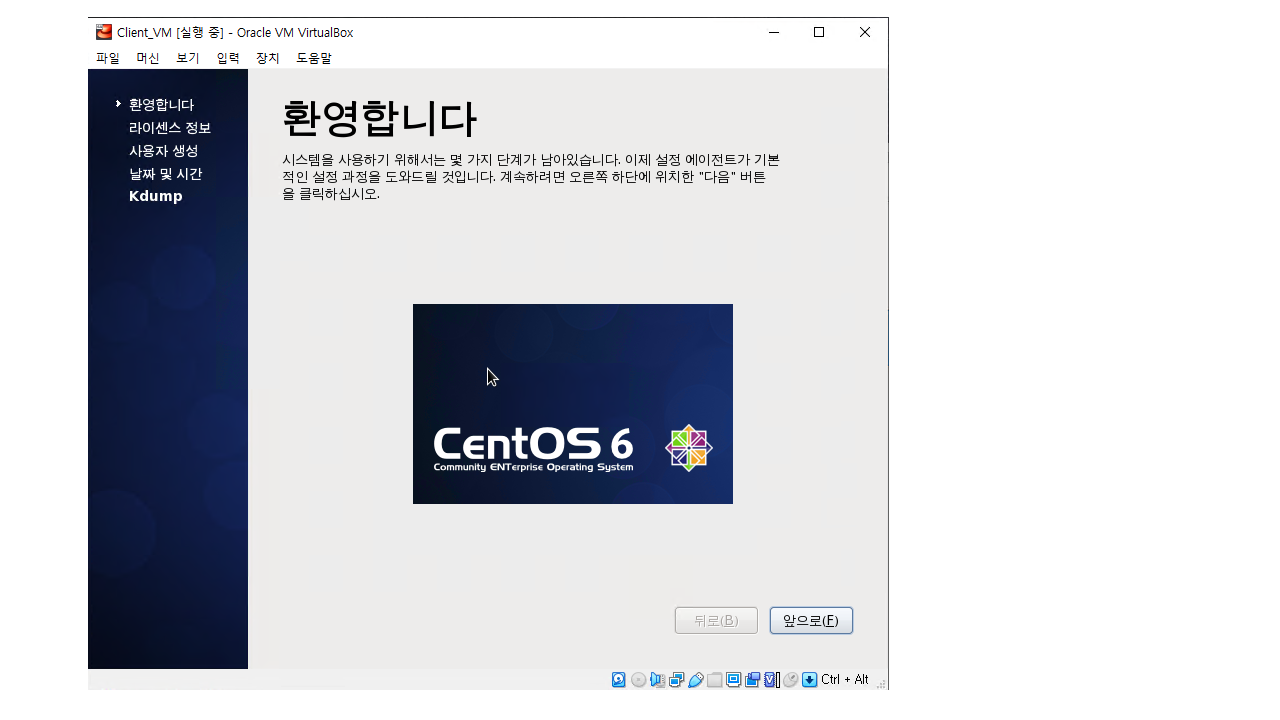Click the display settings status icon

point(733,680)
